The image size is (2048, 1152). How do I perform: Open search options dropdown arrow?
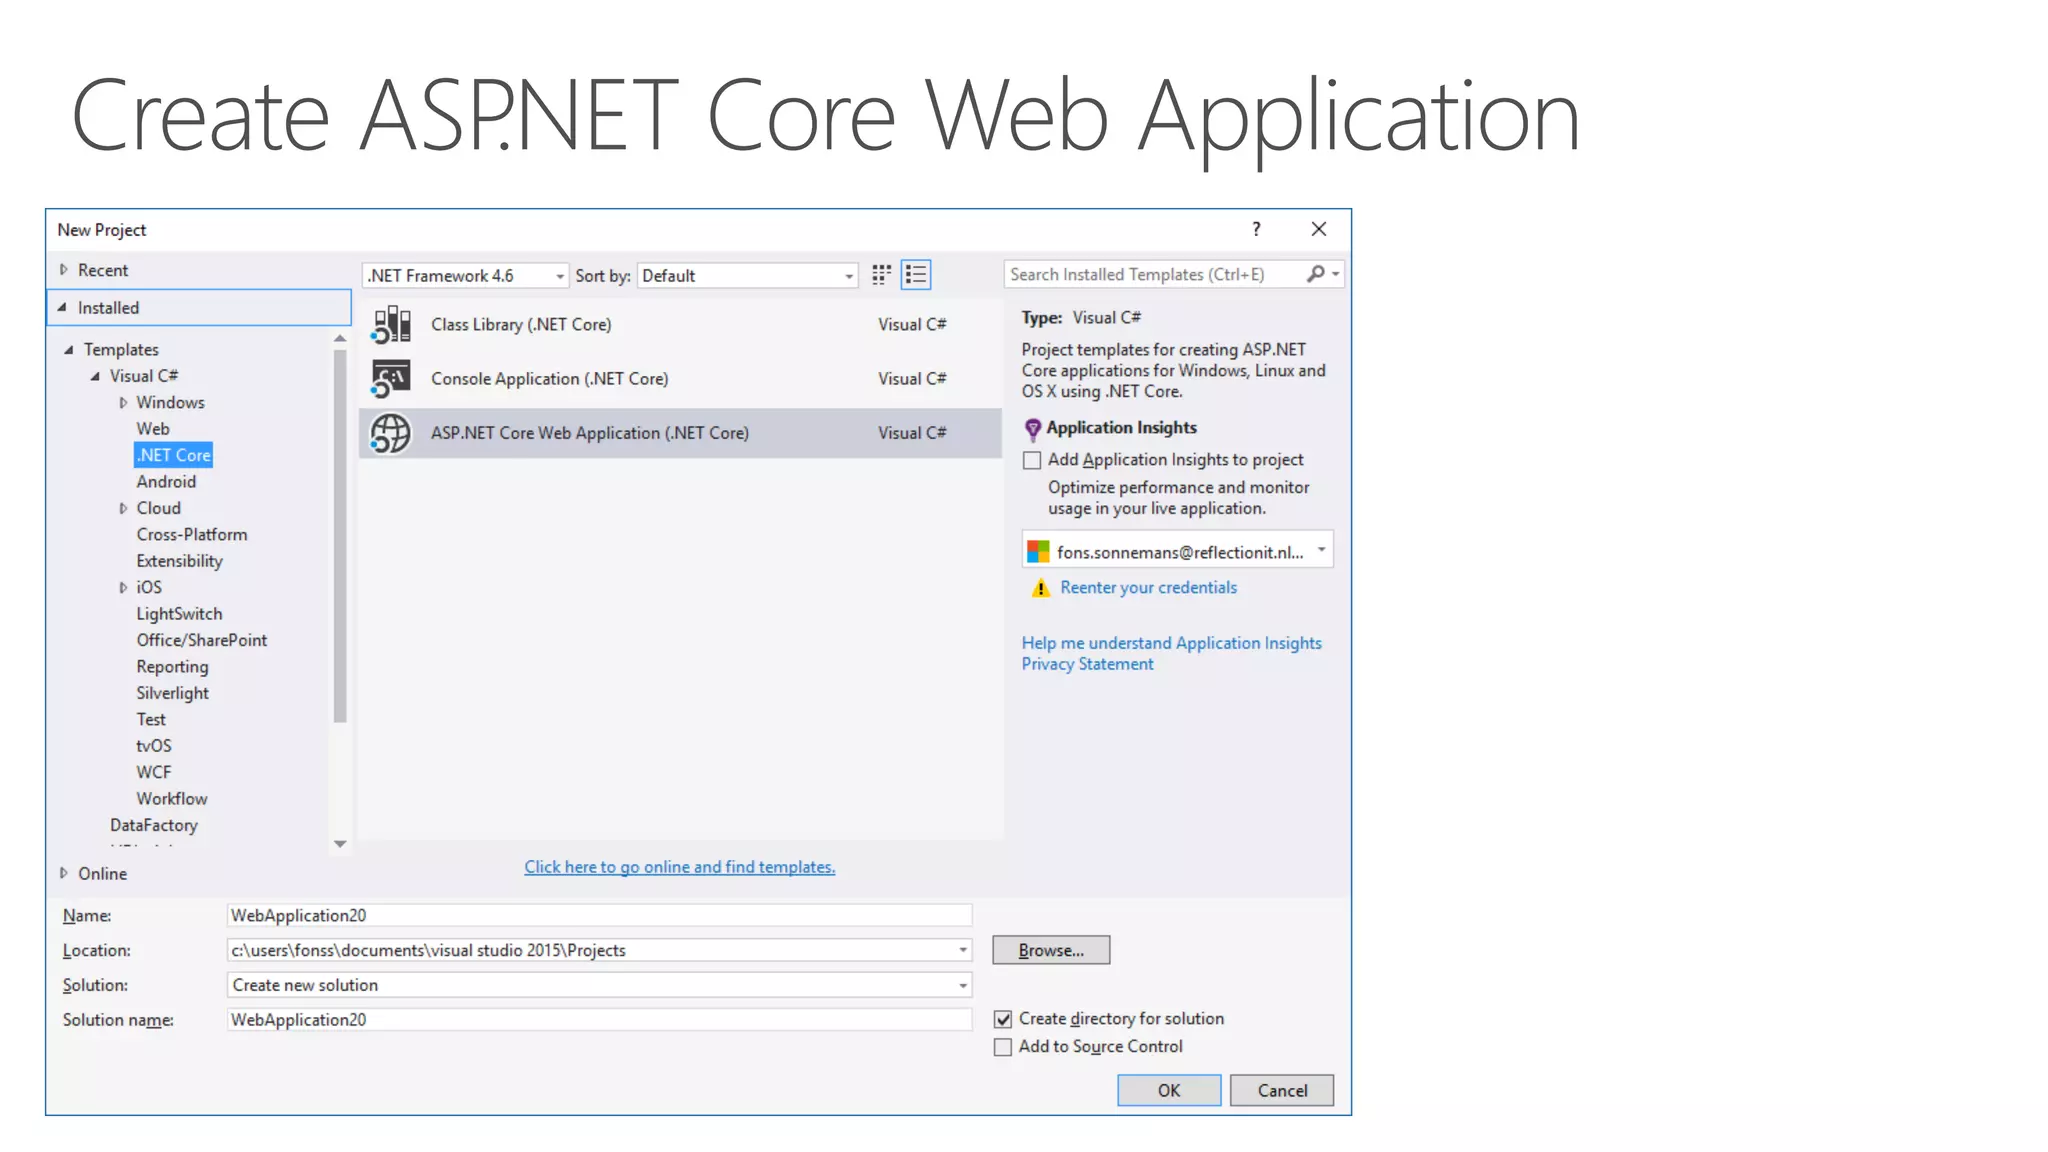1336,274
